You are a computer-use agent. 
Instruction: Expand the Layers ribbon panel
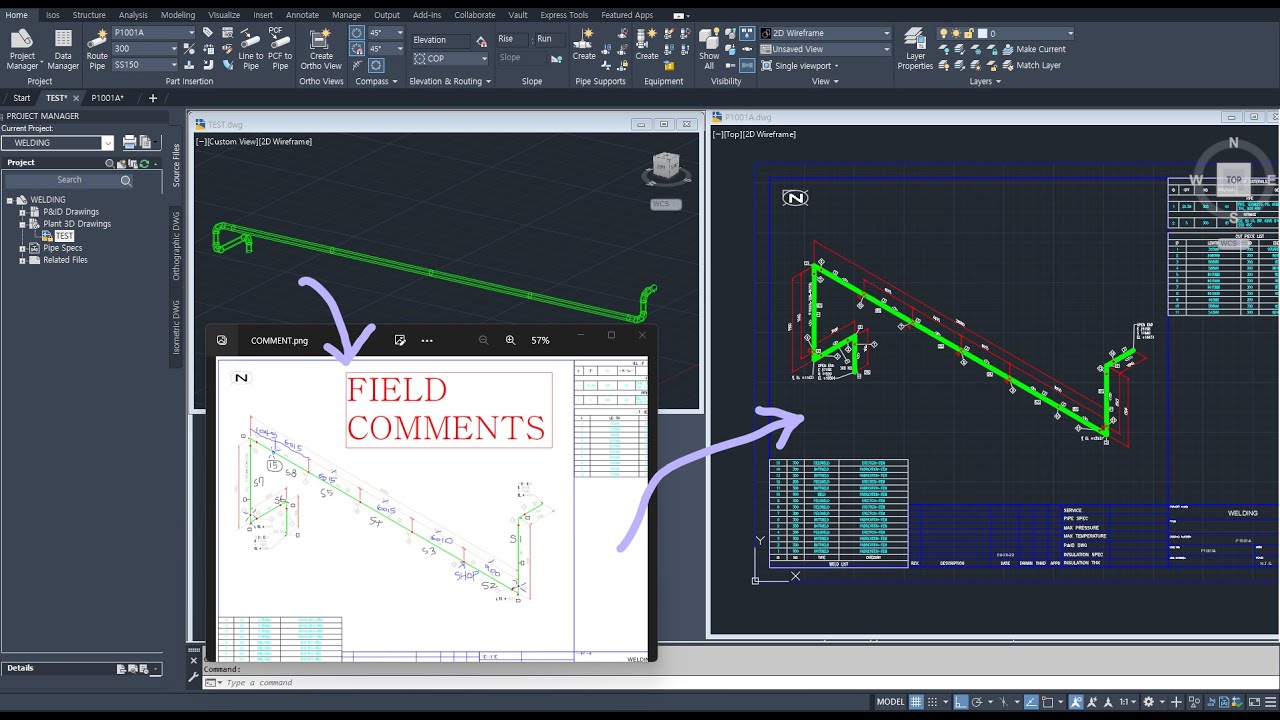(x=985, y=81)
